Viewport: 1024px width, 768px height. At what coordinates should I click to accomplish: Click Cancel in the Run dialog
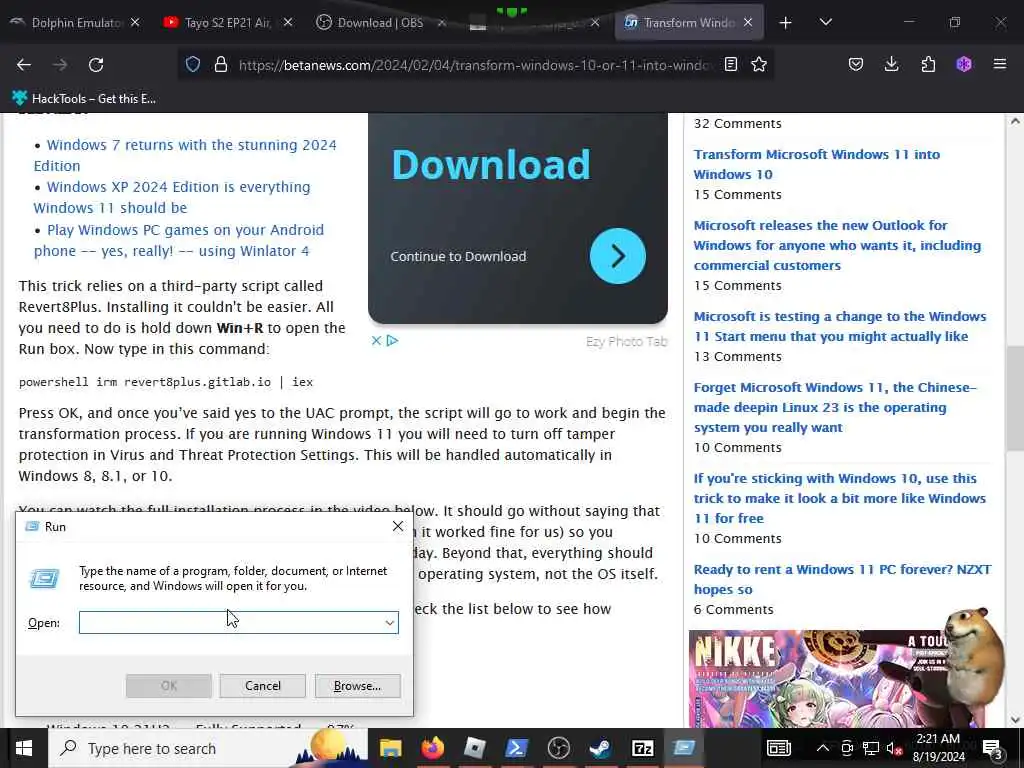263,686
